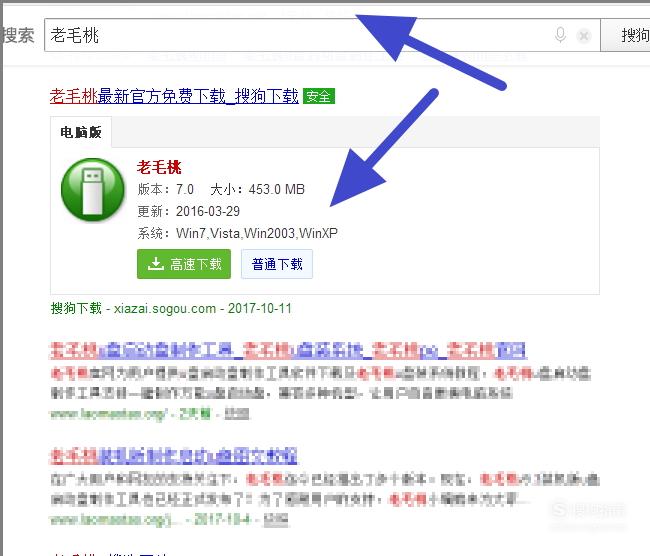
Task: Click the blurred green URL under third result
Action: coord(112,519)
